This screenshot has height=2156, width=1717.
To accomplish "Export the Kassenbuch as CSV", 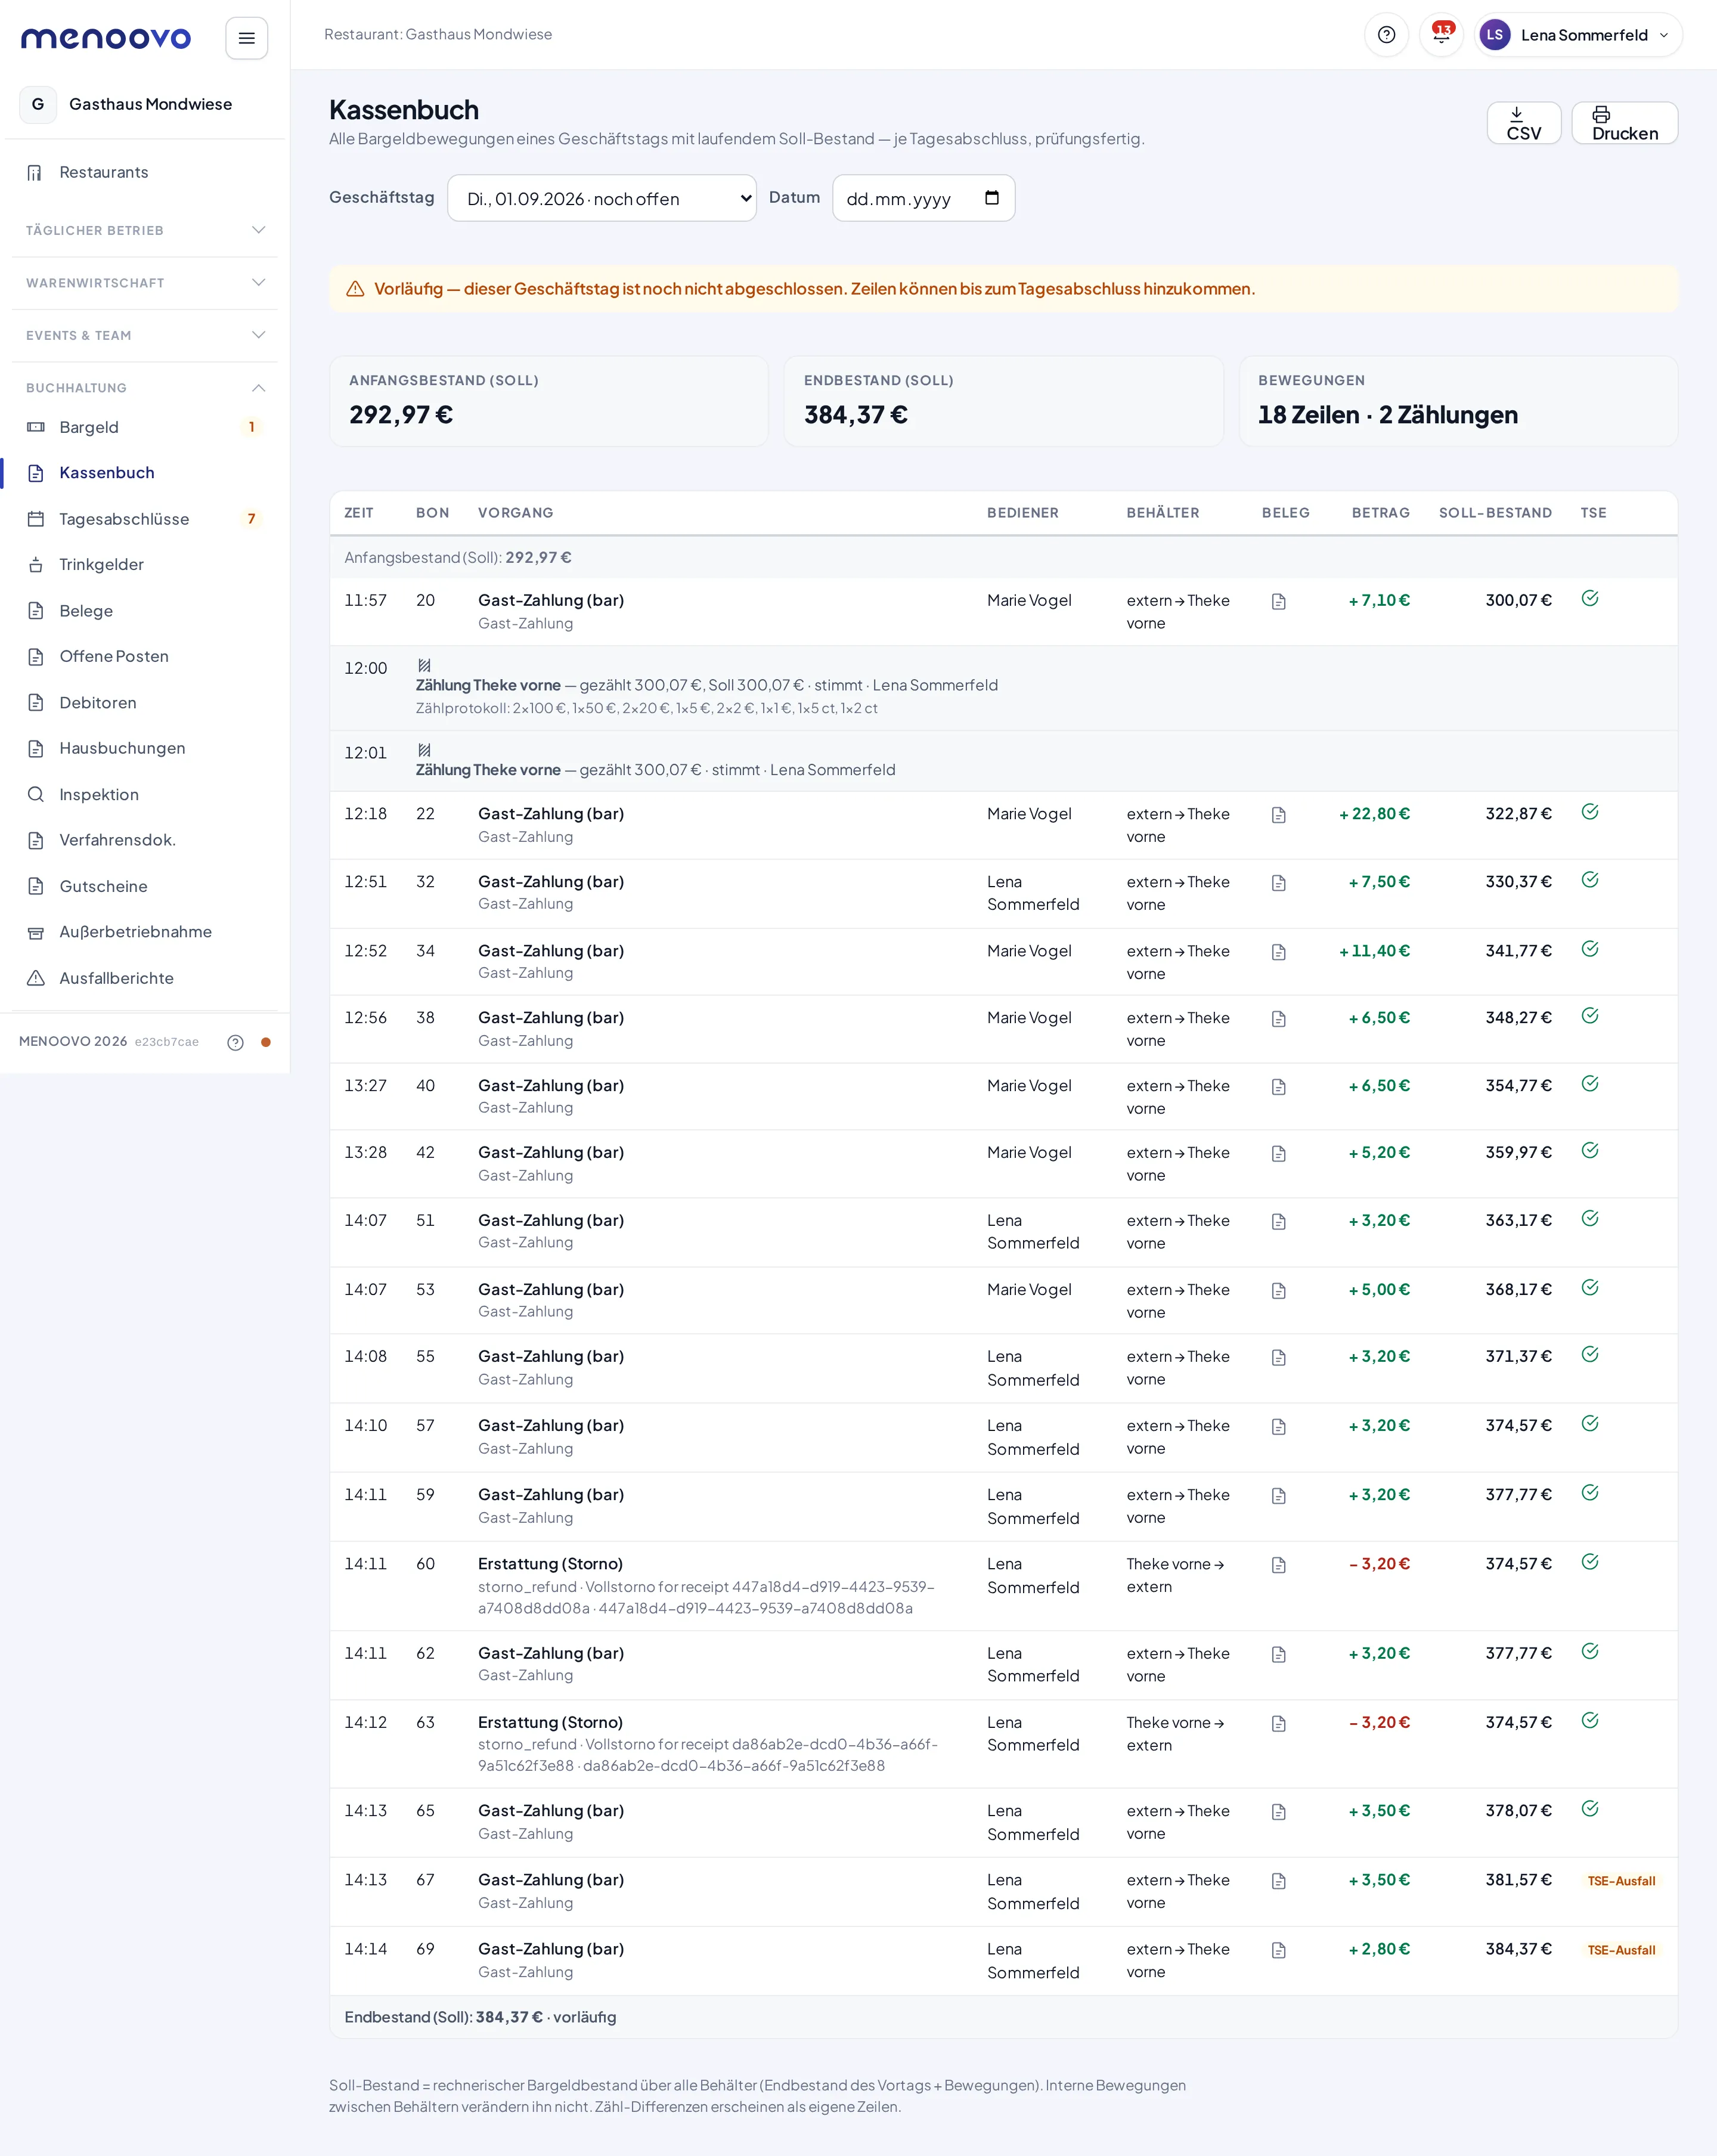I will point(1523,123).
